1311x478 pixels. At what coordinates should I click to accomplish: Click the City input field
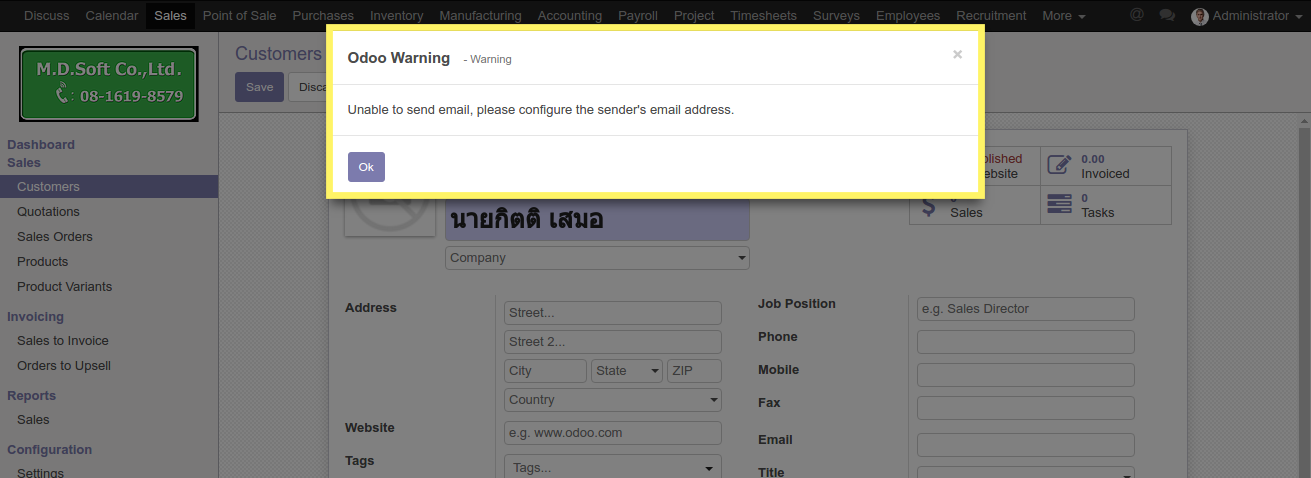click(545, 371)
